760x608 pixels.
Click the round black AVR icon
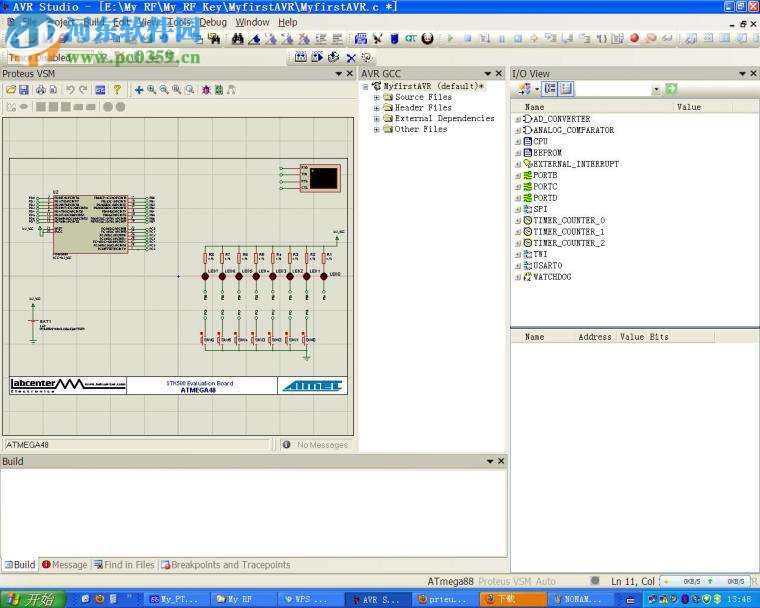[x=427, y=38]
